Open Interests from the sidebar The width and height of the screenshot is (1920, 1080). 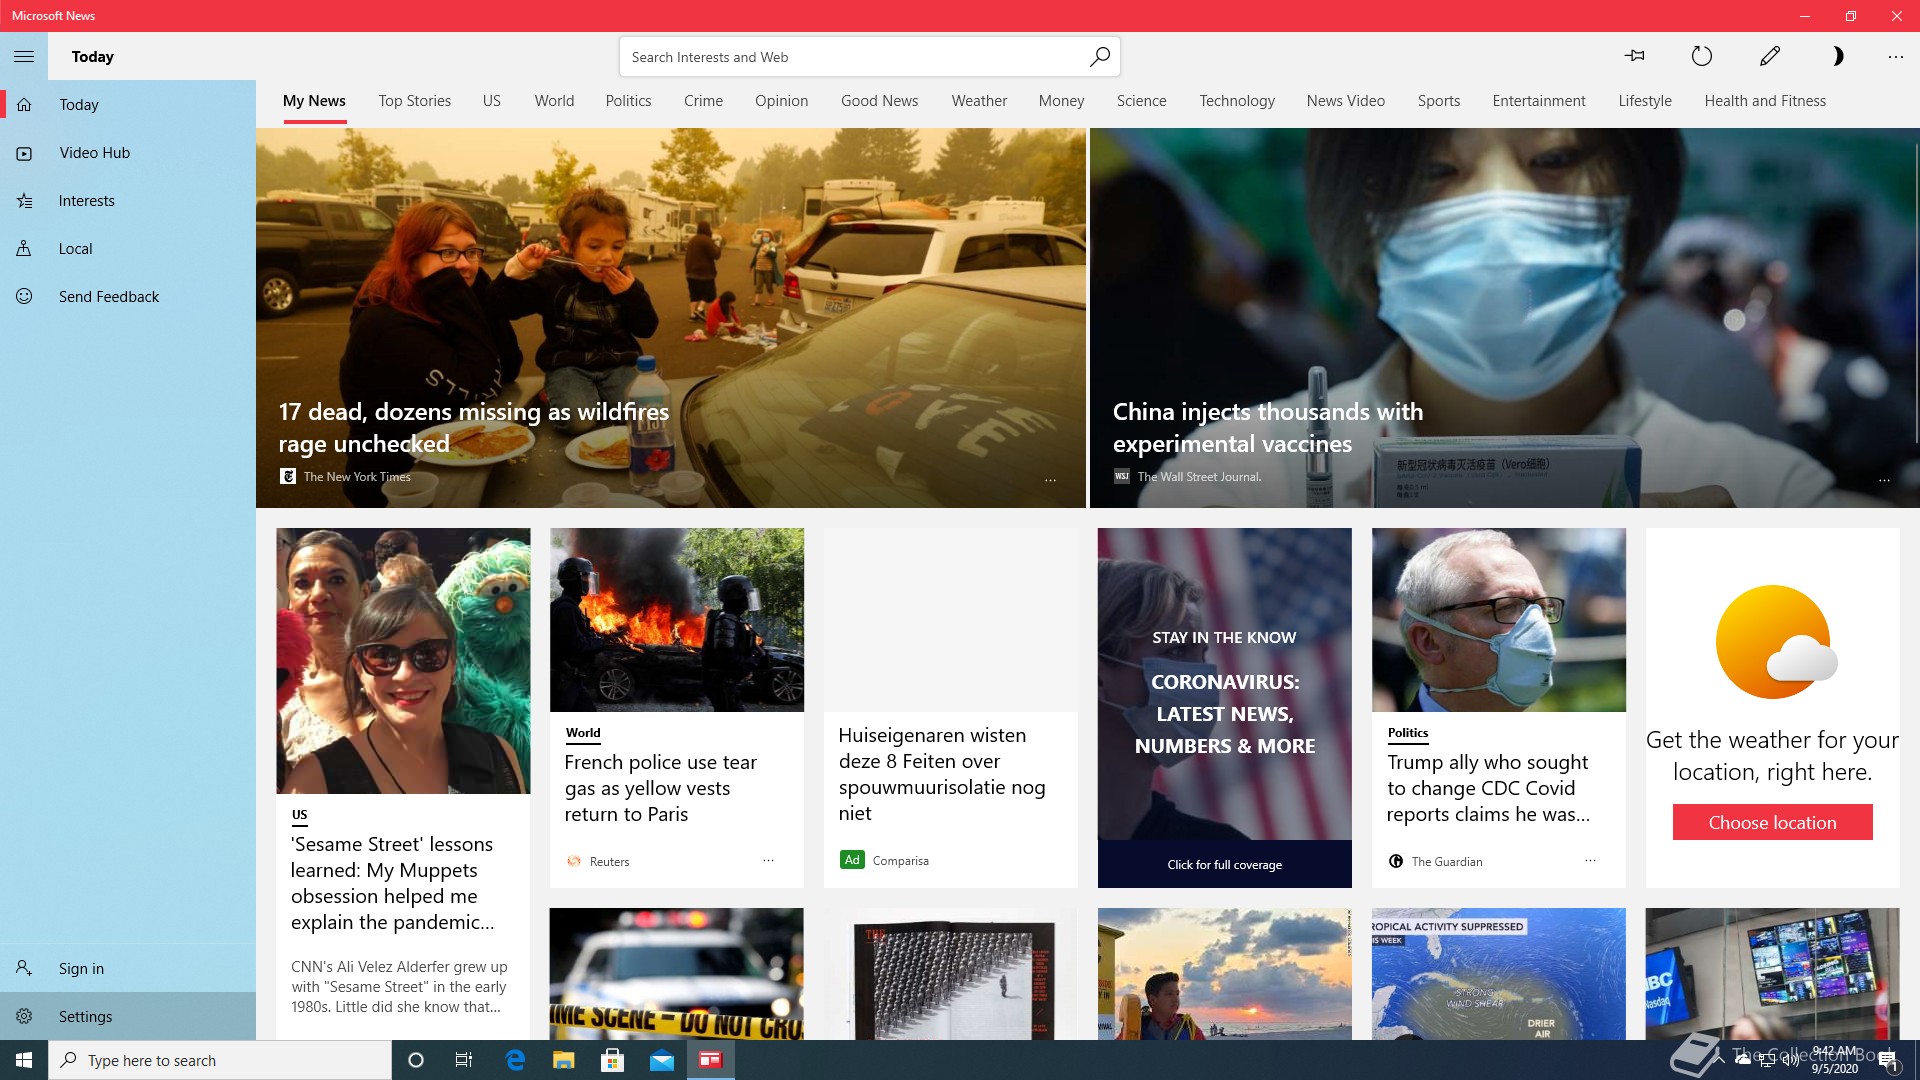click(86, 201)
